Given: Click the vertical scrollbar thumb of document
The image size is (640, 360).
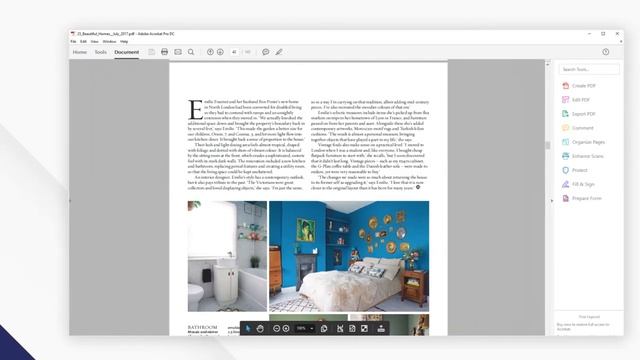Looking at the screenshot, I should click(548, 145).
